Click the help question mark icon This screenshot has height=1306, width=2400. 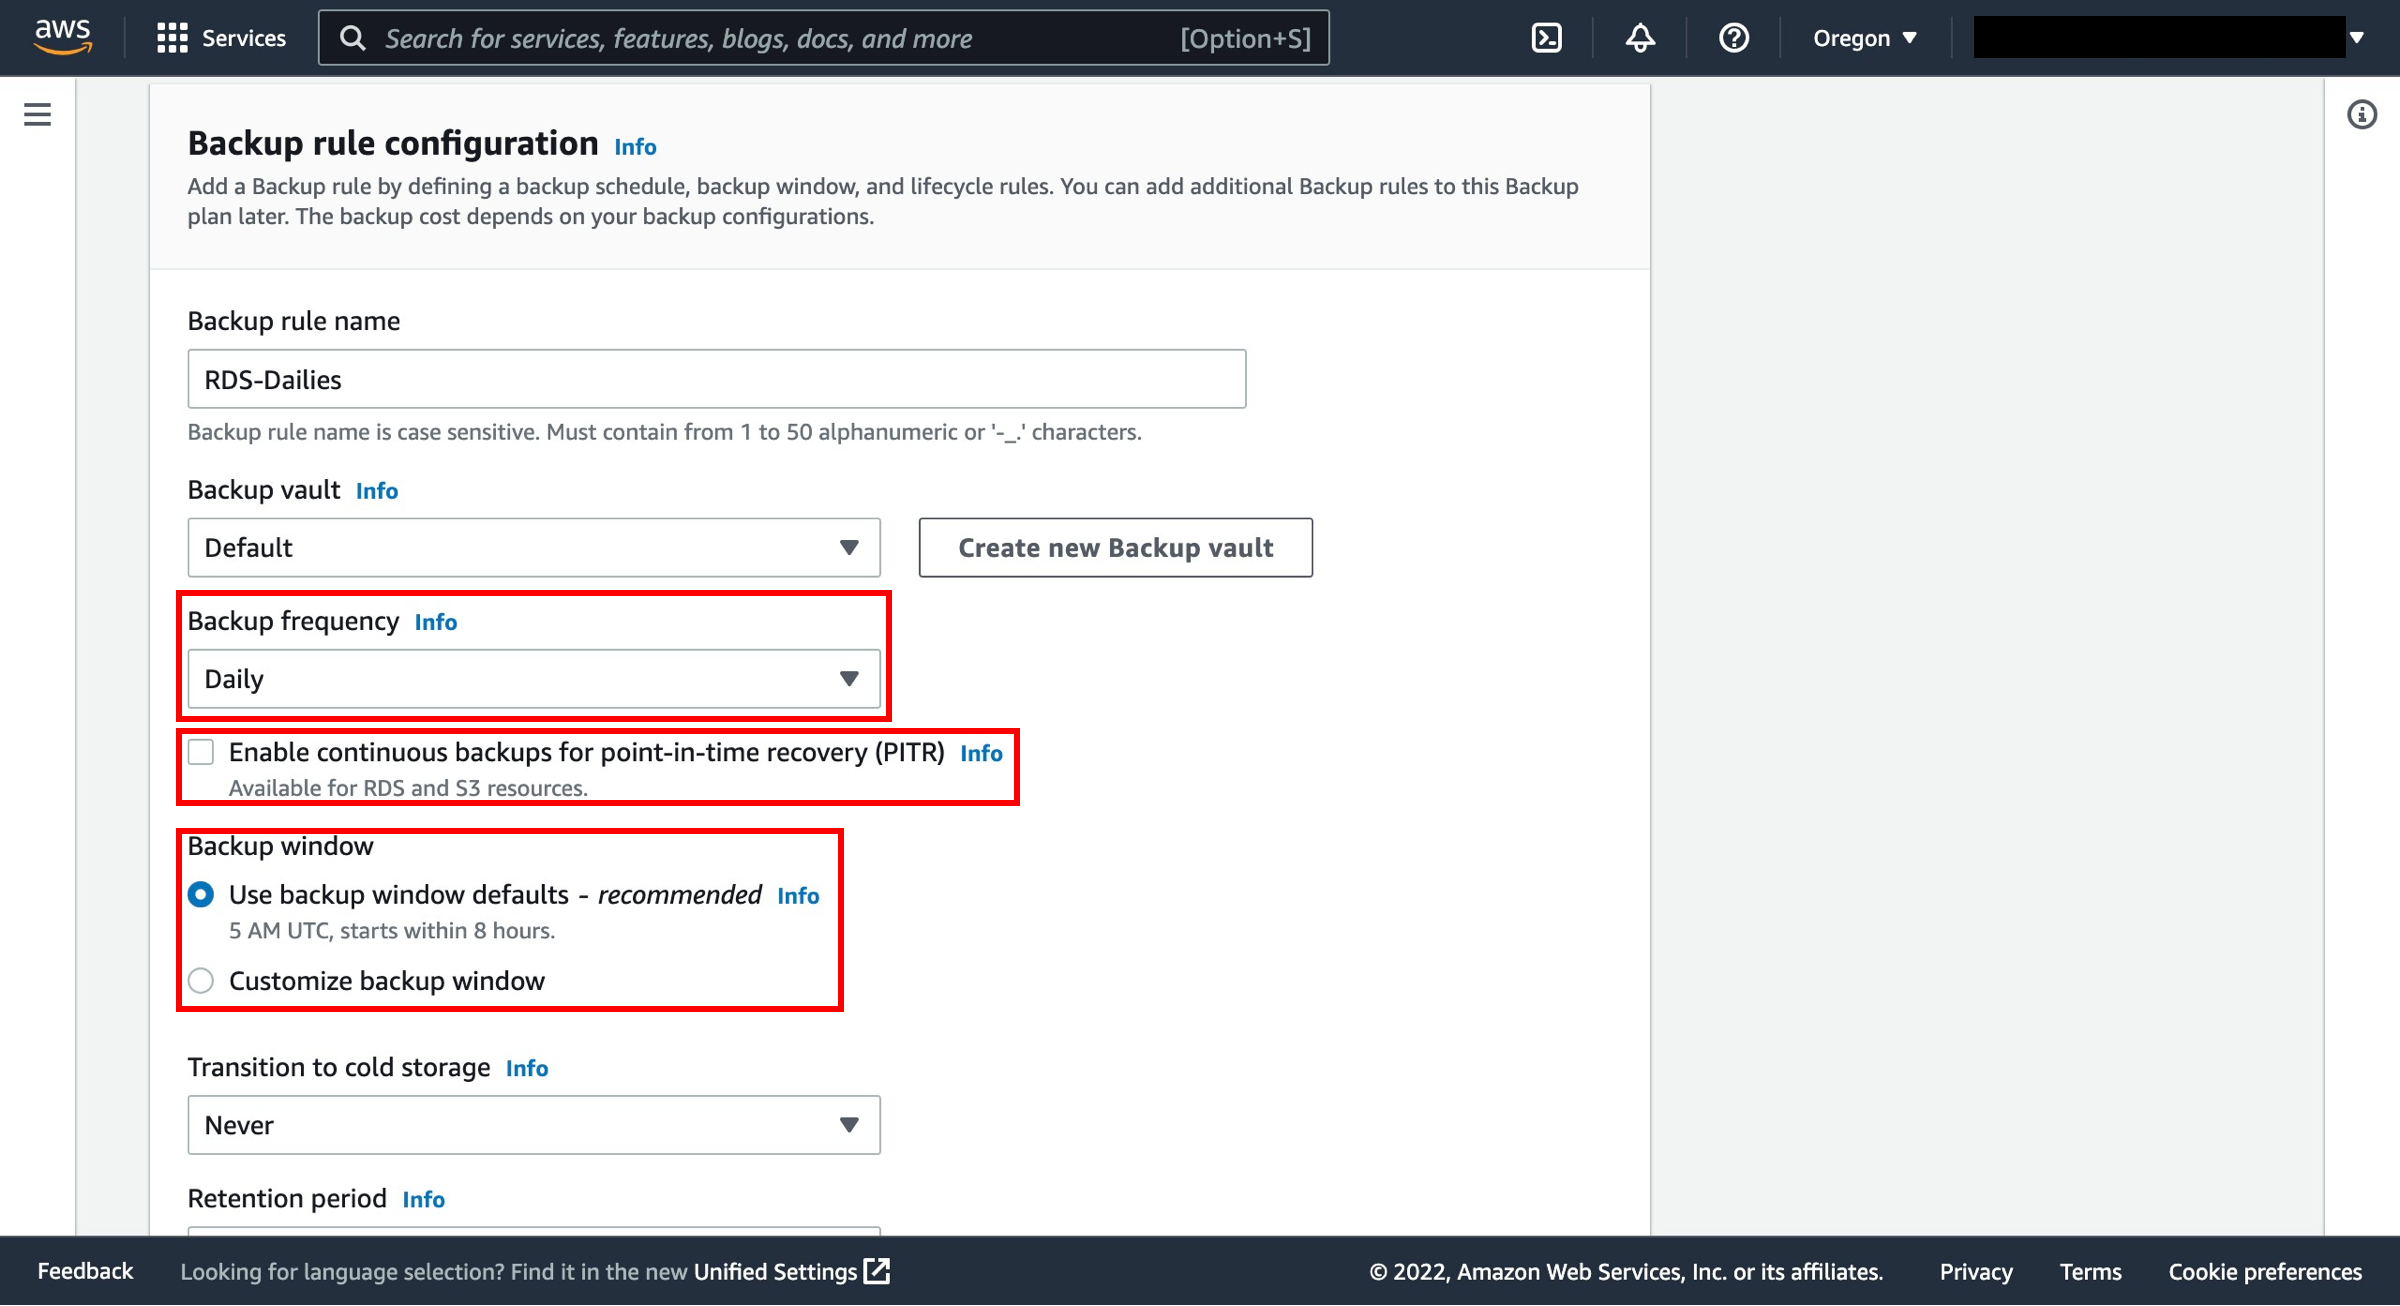[x=1733, y=37]
